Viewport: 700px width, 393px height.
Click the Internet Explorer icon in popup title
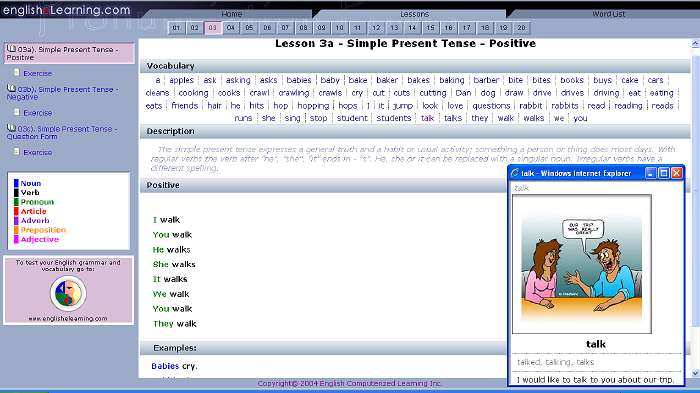click(515, 173)
